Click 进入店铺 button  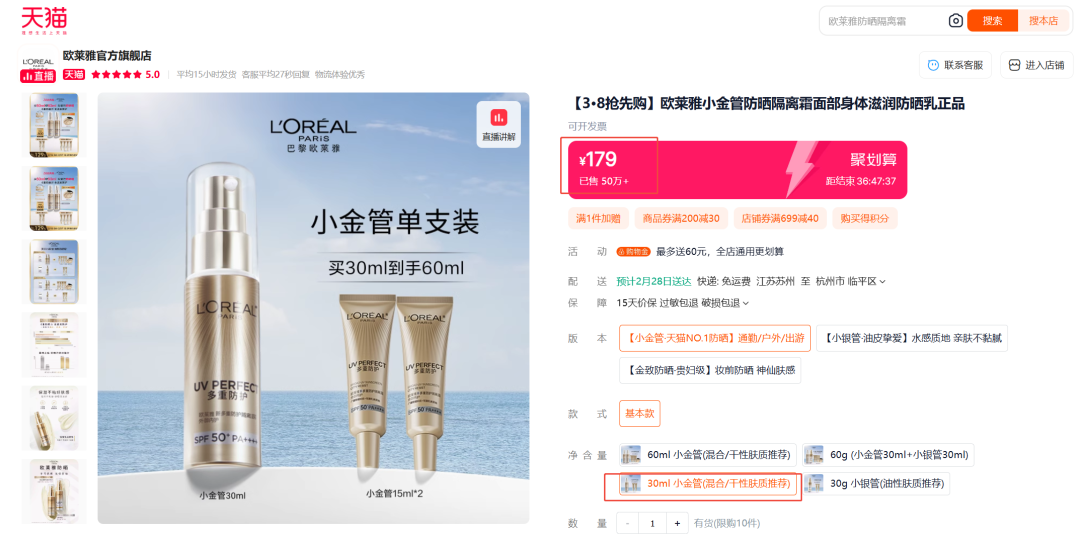1037,65
